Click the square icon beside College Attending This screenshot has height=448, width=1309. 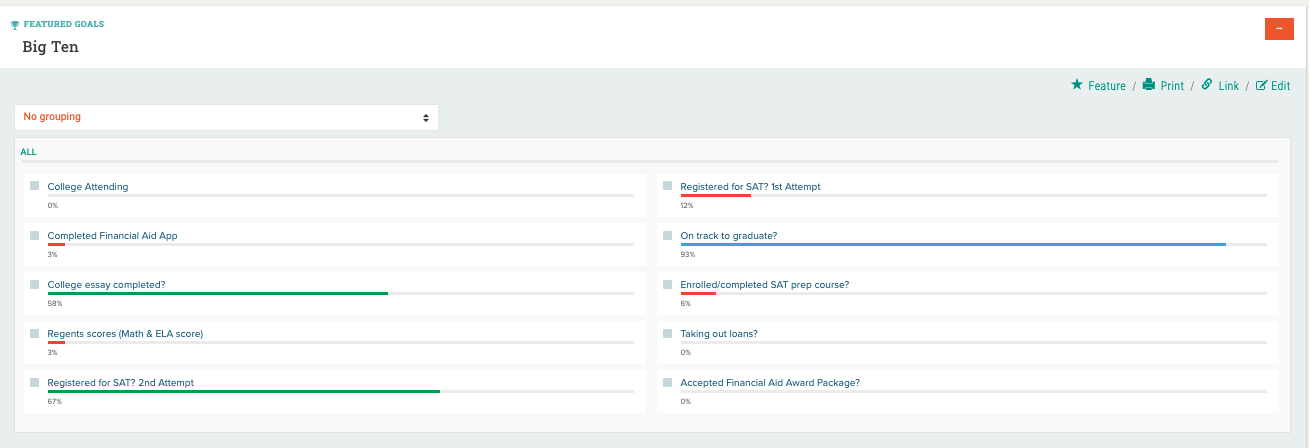pyautogui.click(x=35, y=186)
